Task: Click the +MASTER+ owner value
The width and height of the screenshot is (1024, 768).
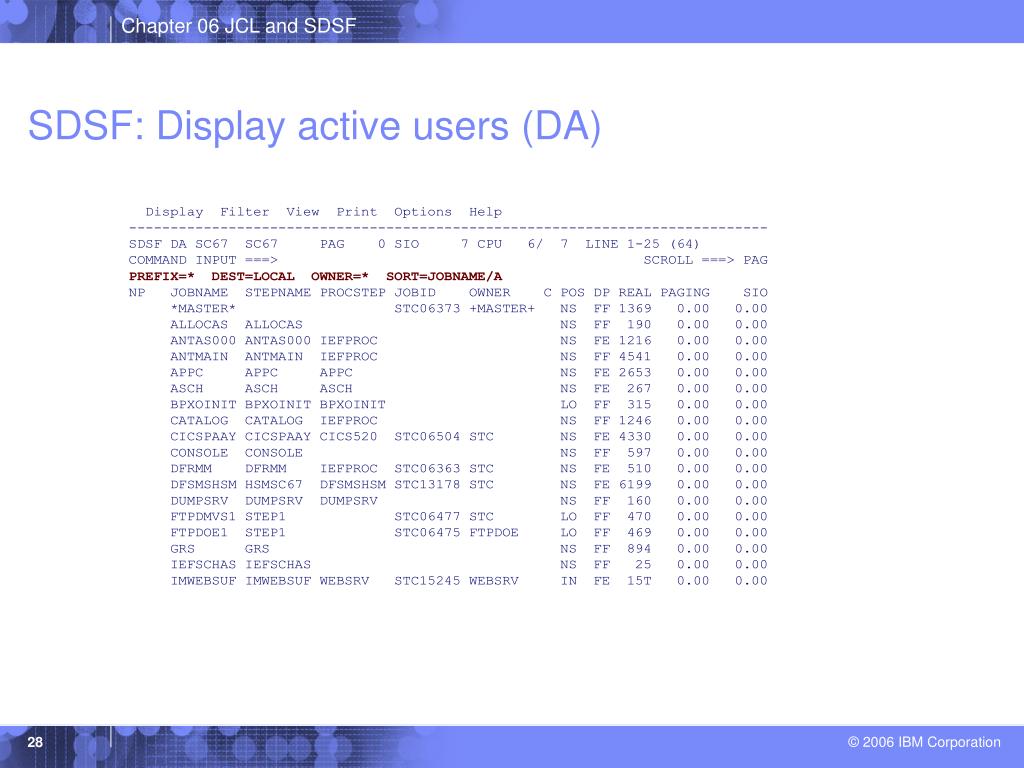Action: pyautogui.click(x=502, y=308)
